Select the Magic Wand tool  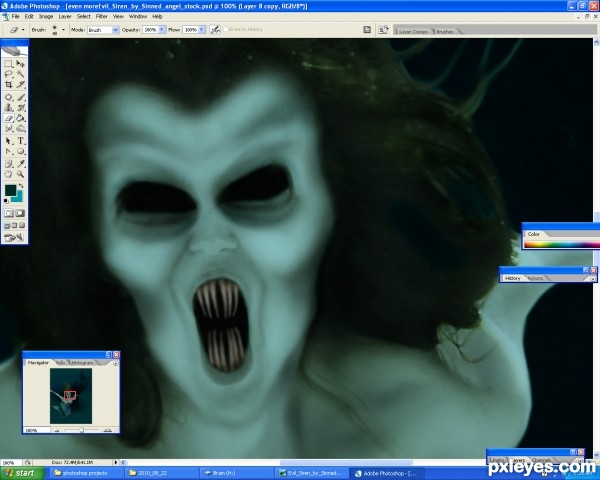(x=21, y=74)
